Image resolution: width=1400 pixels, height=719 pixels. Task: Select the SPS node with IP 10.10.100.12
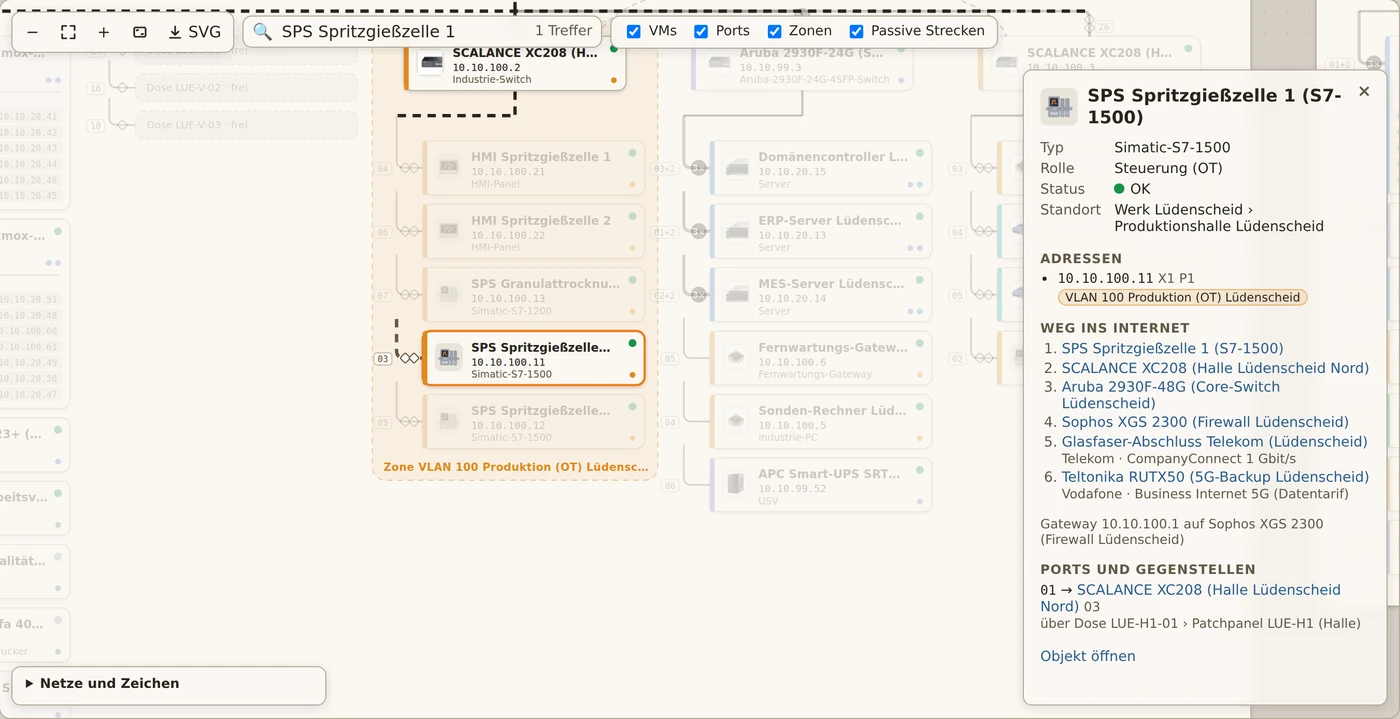534,421
